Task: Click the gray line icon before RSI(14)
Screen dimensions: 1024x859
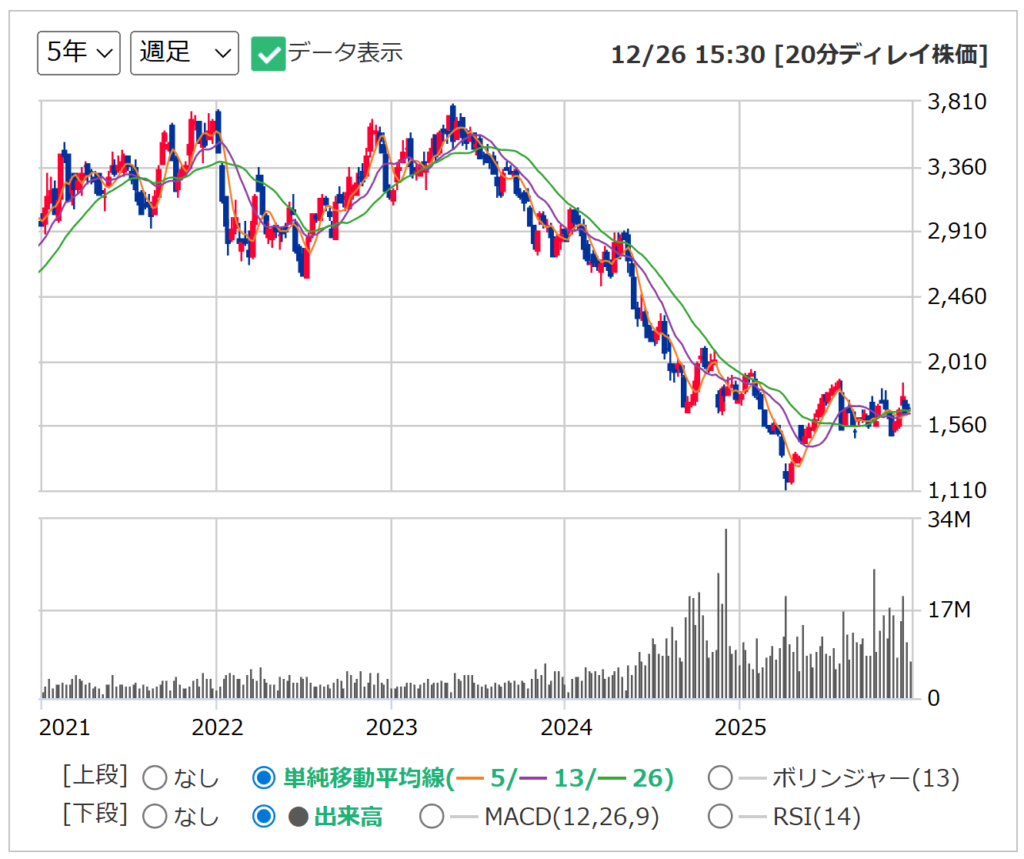Action: click(752, 817)
